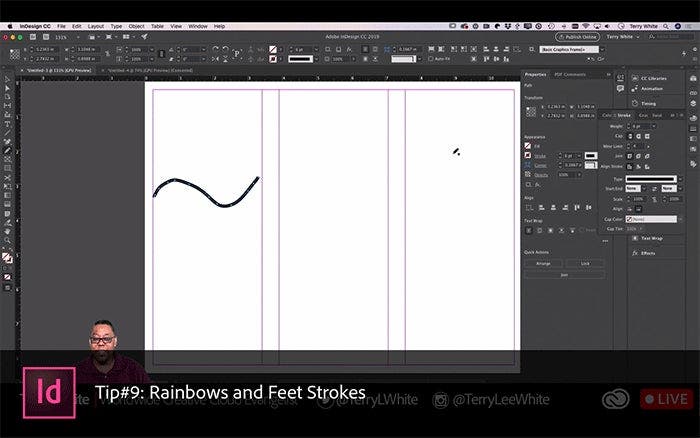Screen dimensions: 700x438
Task: Switch to the PDF Comments tab
Action: coord(568,75)
